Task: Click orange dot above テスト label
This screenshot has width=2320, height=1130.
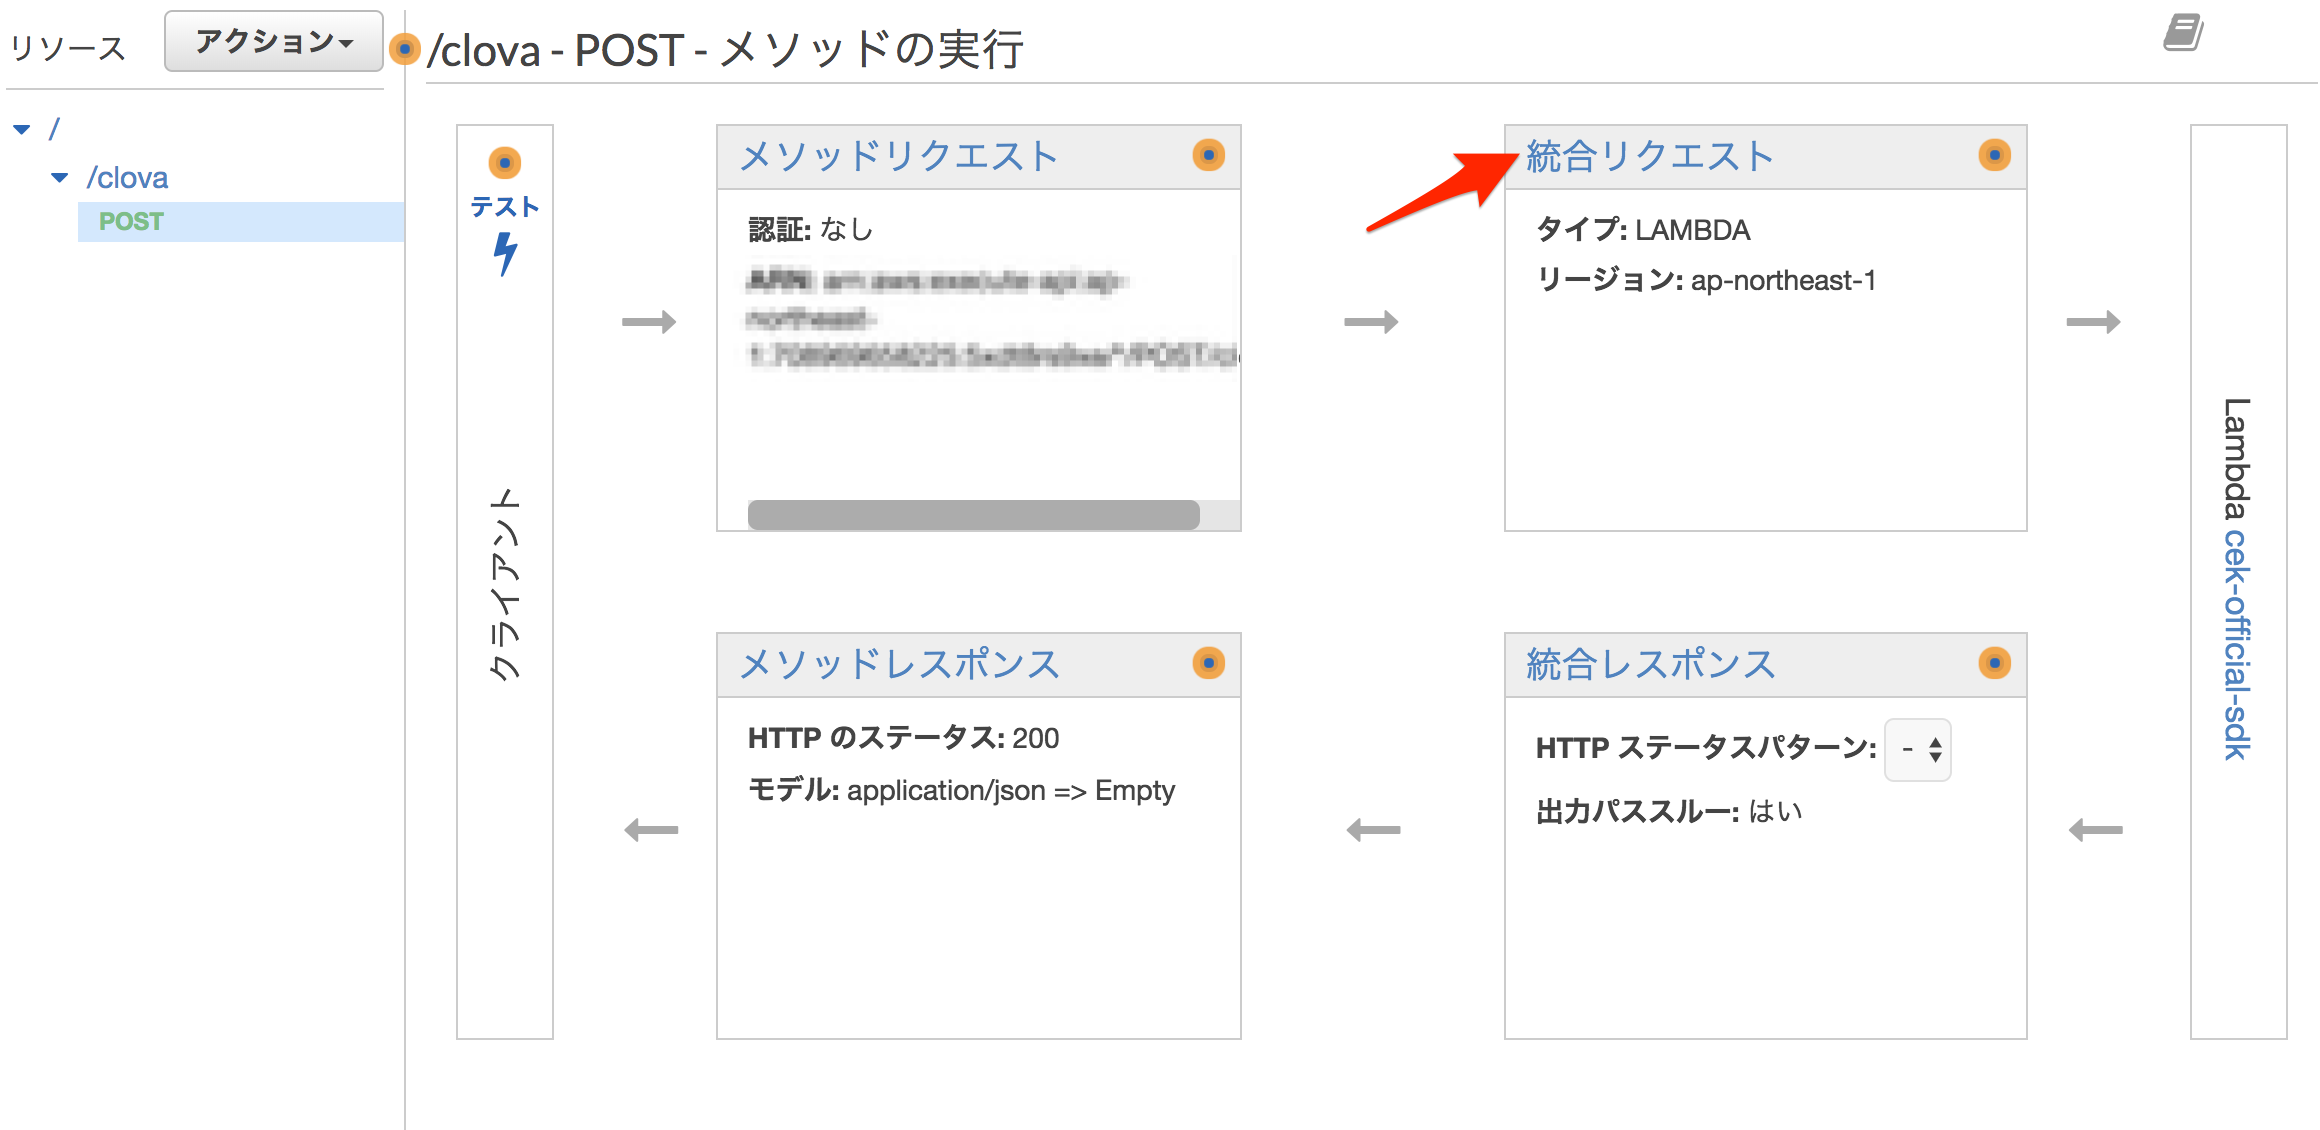Action: pos(505,162)
